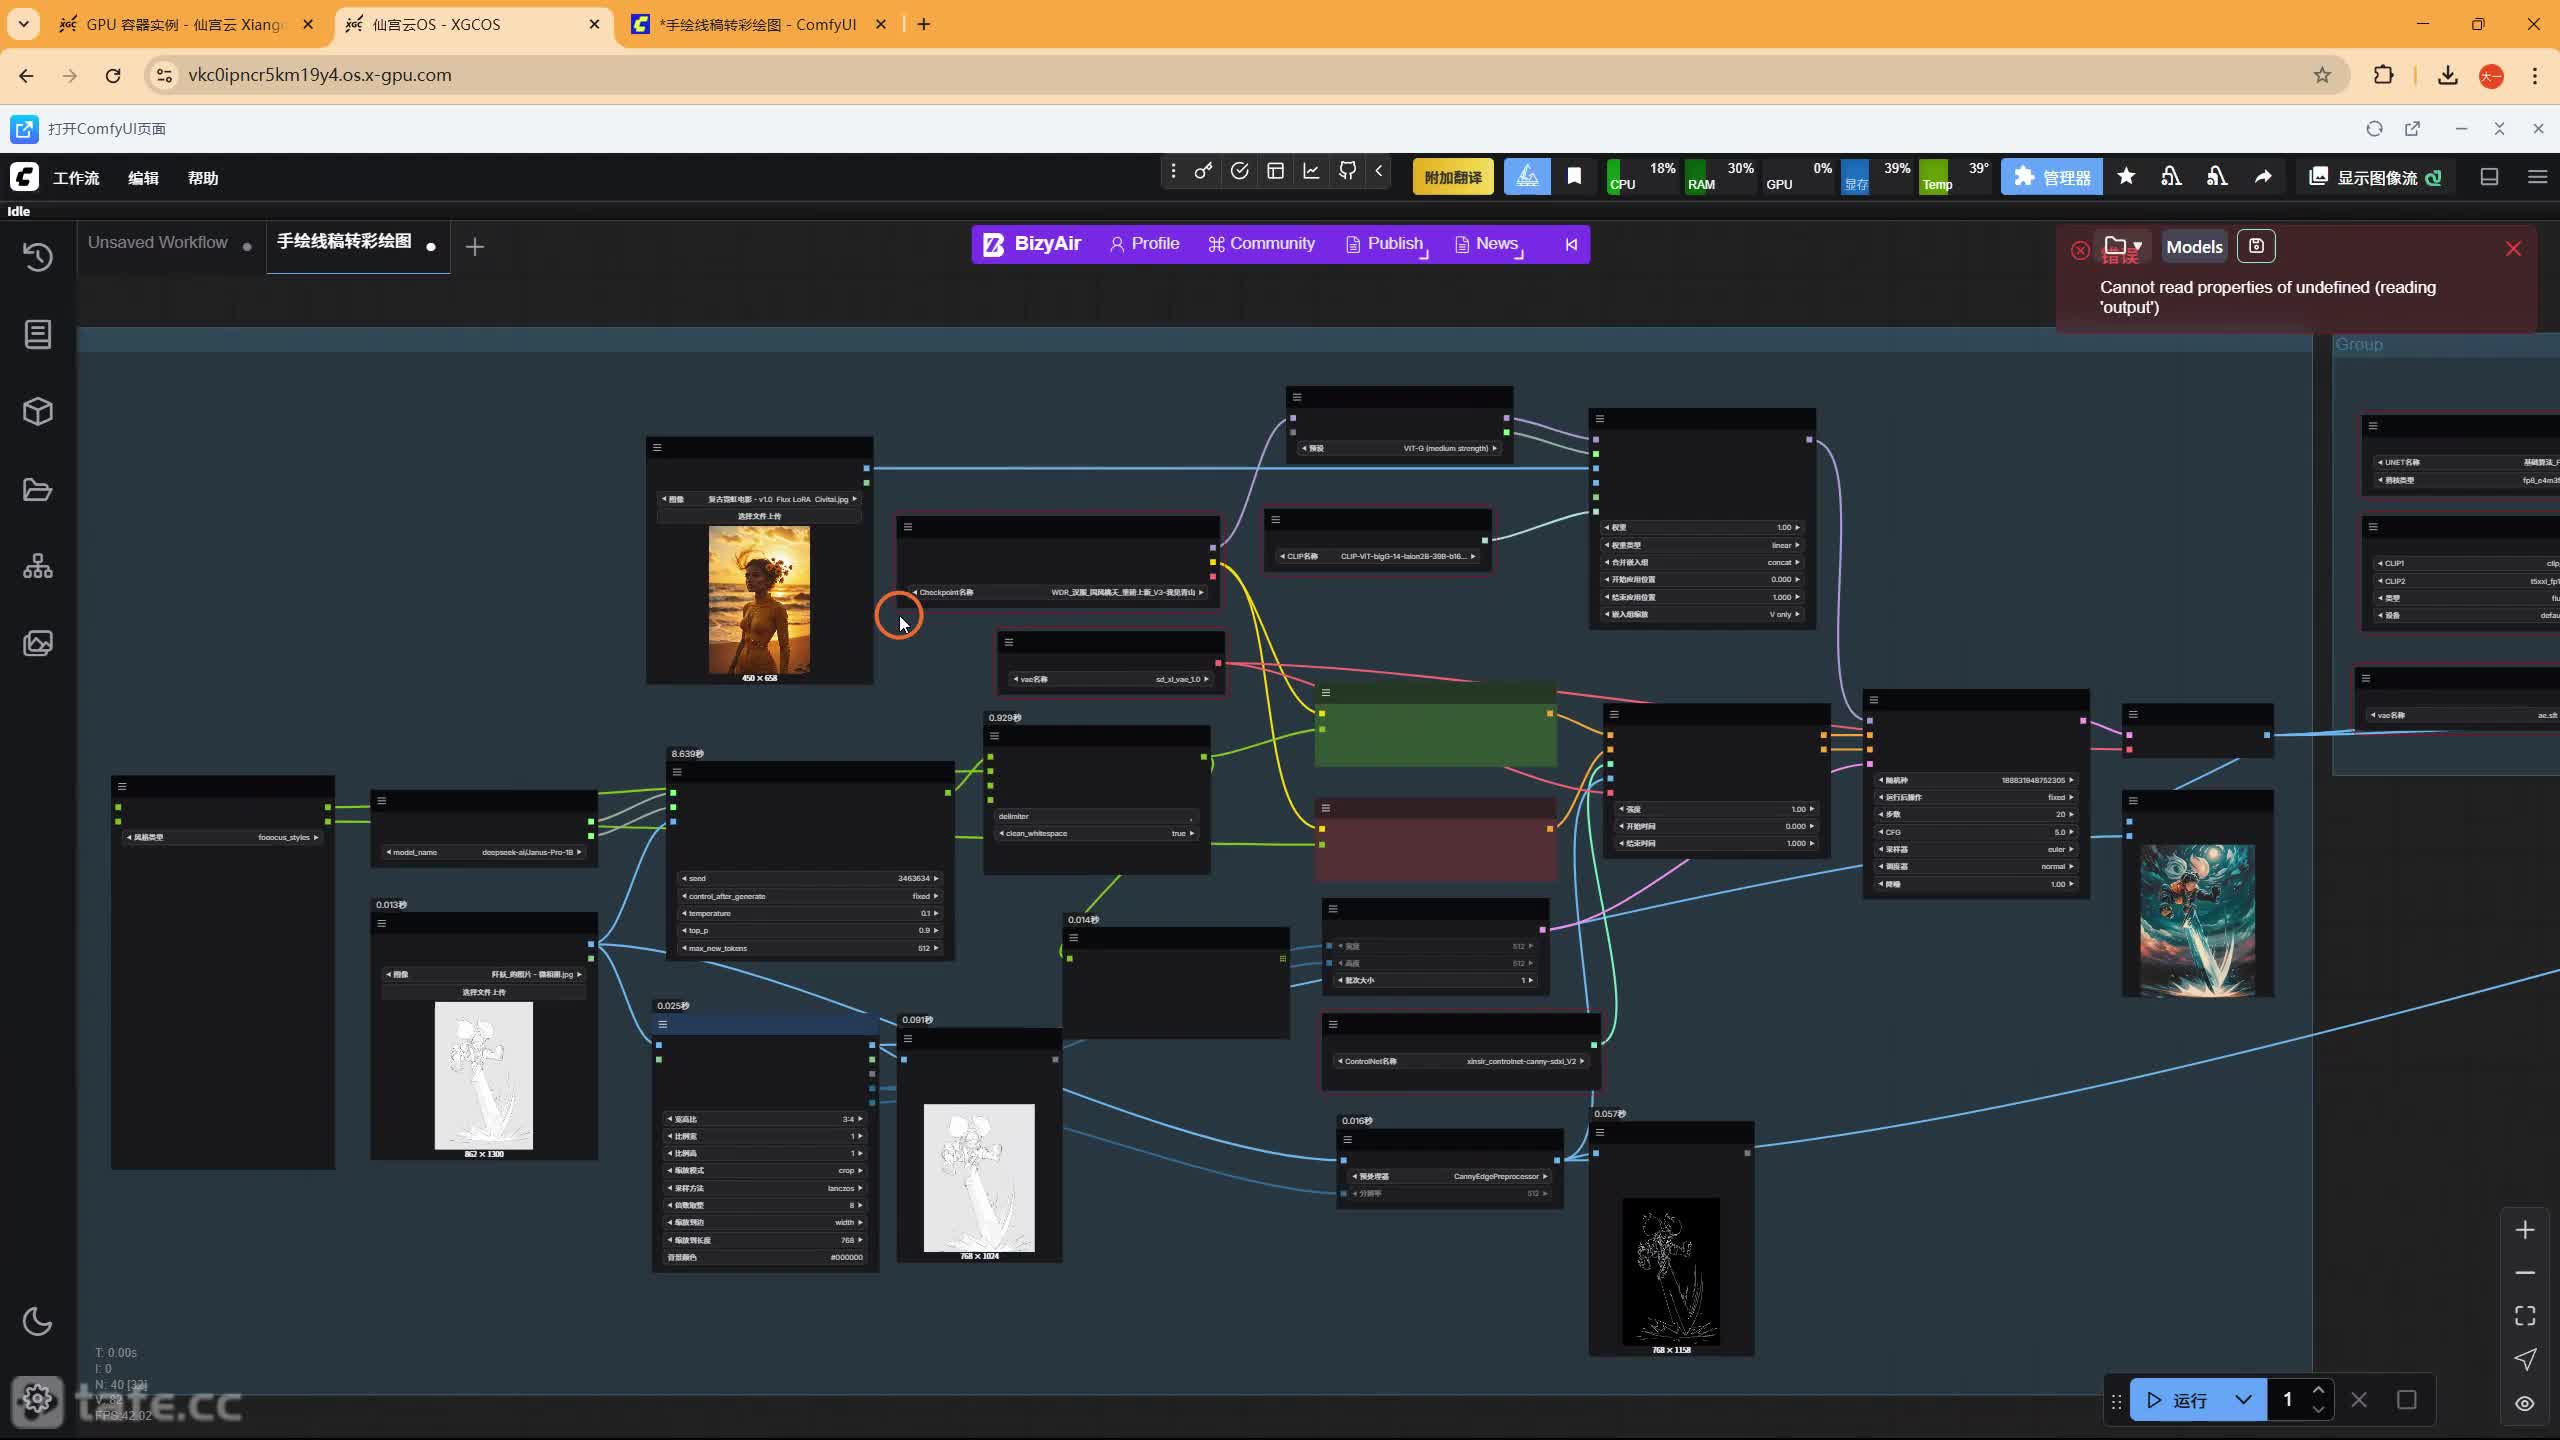Increase batch count with up arrow
The height and width of the screenshot is (1440, 2560).
pos(2318,1391)
